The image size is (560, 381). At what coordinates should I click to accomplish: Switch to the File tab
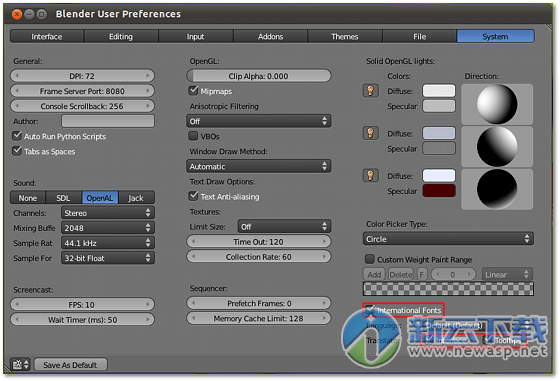420,36
